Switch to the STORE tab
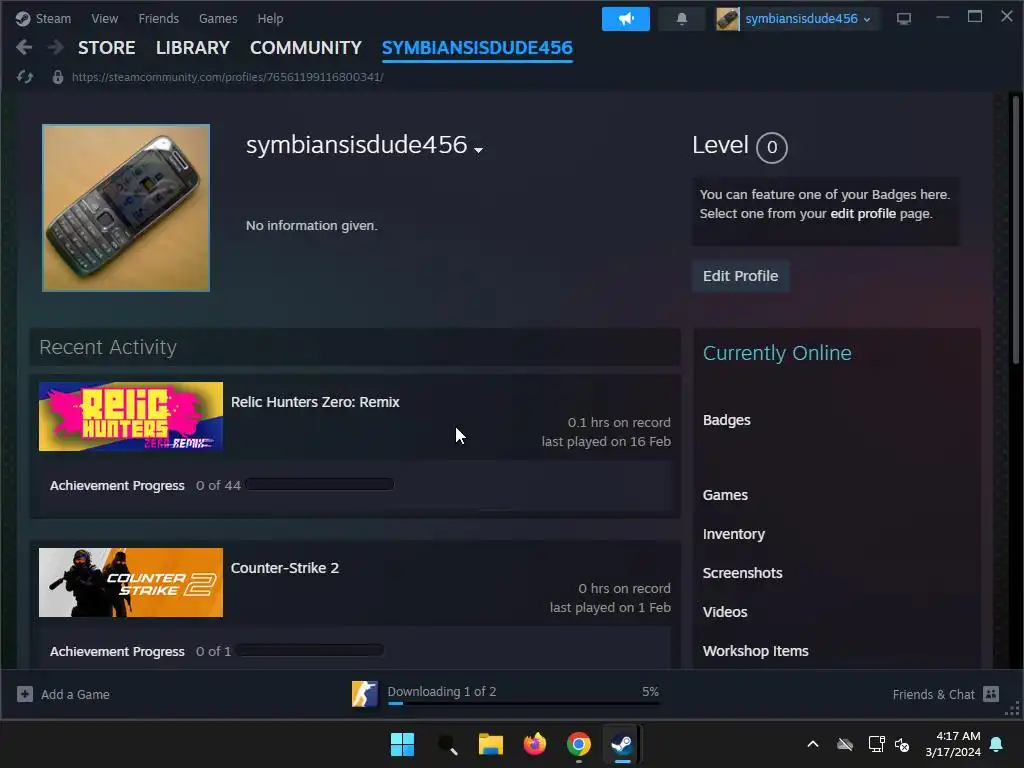The image size is (1024, 768). point(106,48)
